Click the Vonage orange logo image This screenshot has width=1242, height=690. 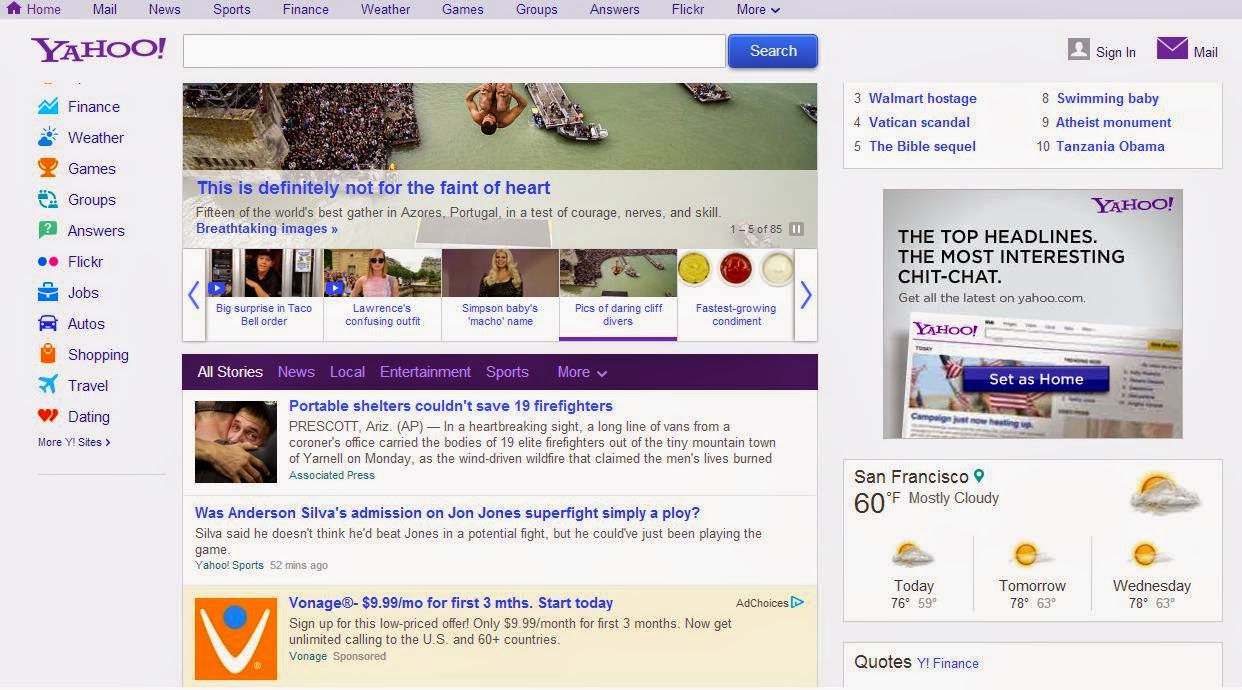click(236, 639)
